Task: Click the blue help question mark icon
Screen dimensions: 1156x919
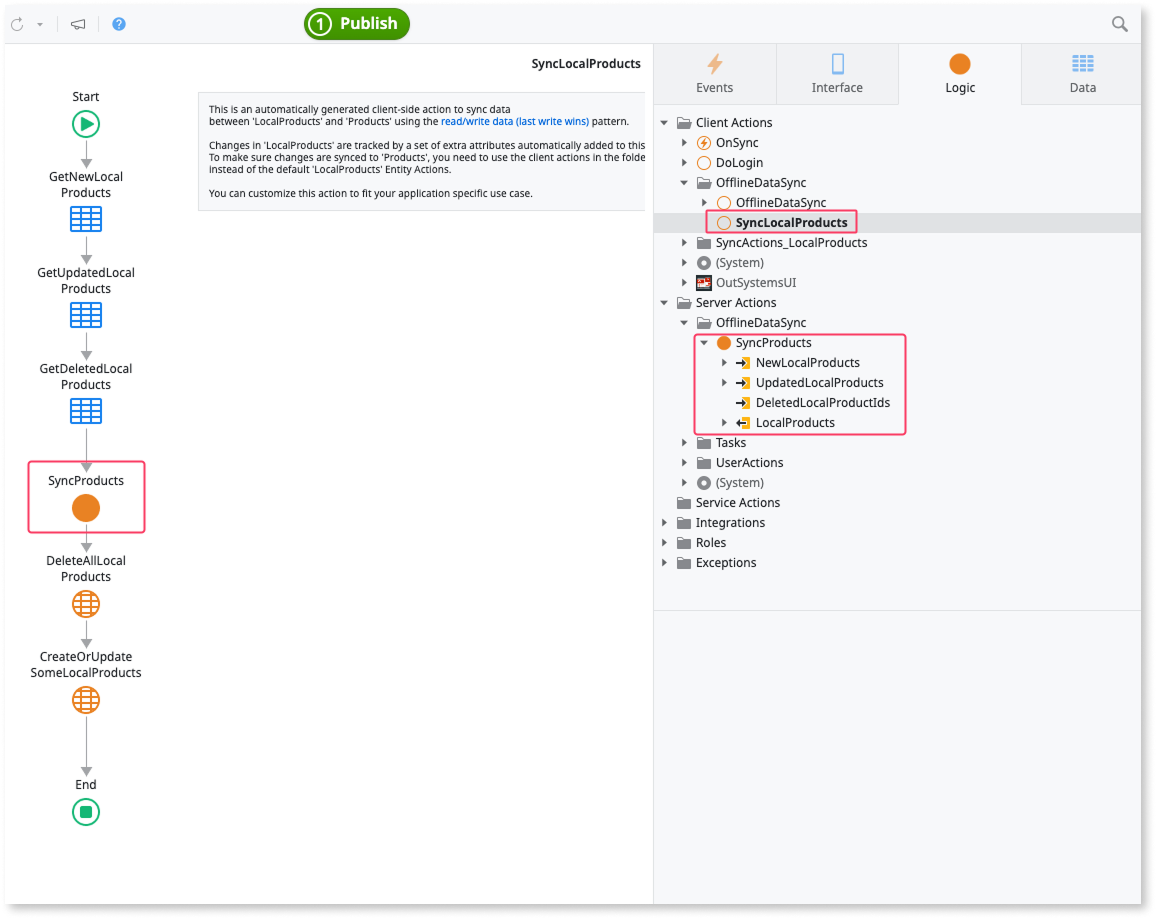Action: coord(118,23)
